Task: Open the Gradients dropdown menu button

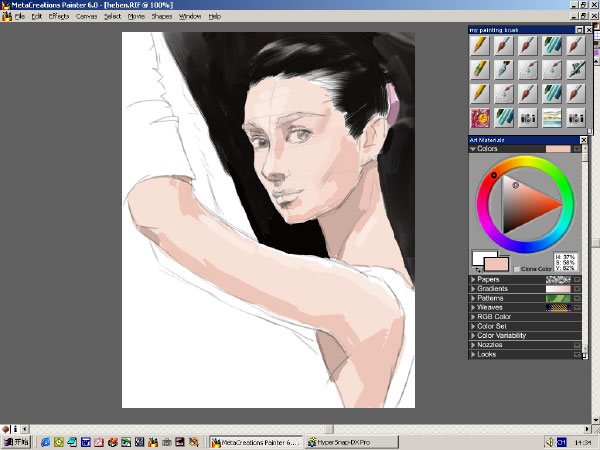Action: pyautogui.click(x=577, y=289)
